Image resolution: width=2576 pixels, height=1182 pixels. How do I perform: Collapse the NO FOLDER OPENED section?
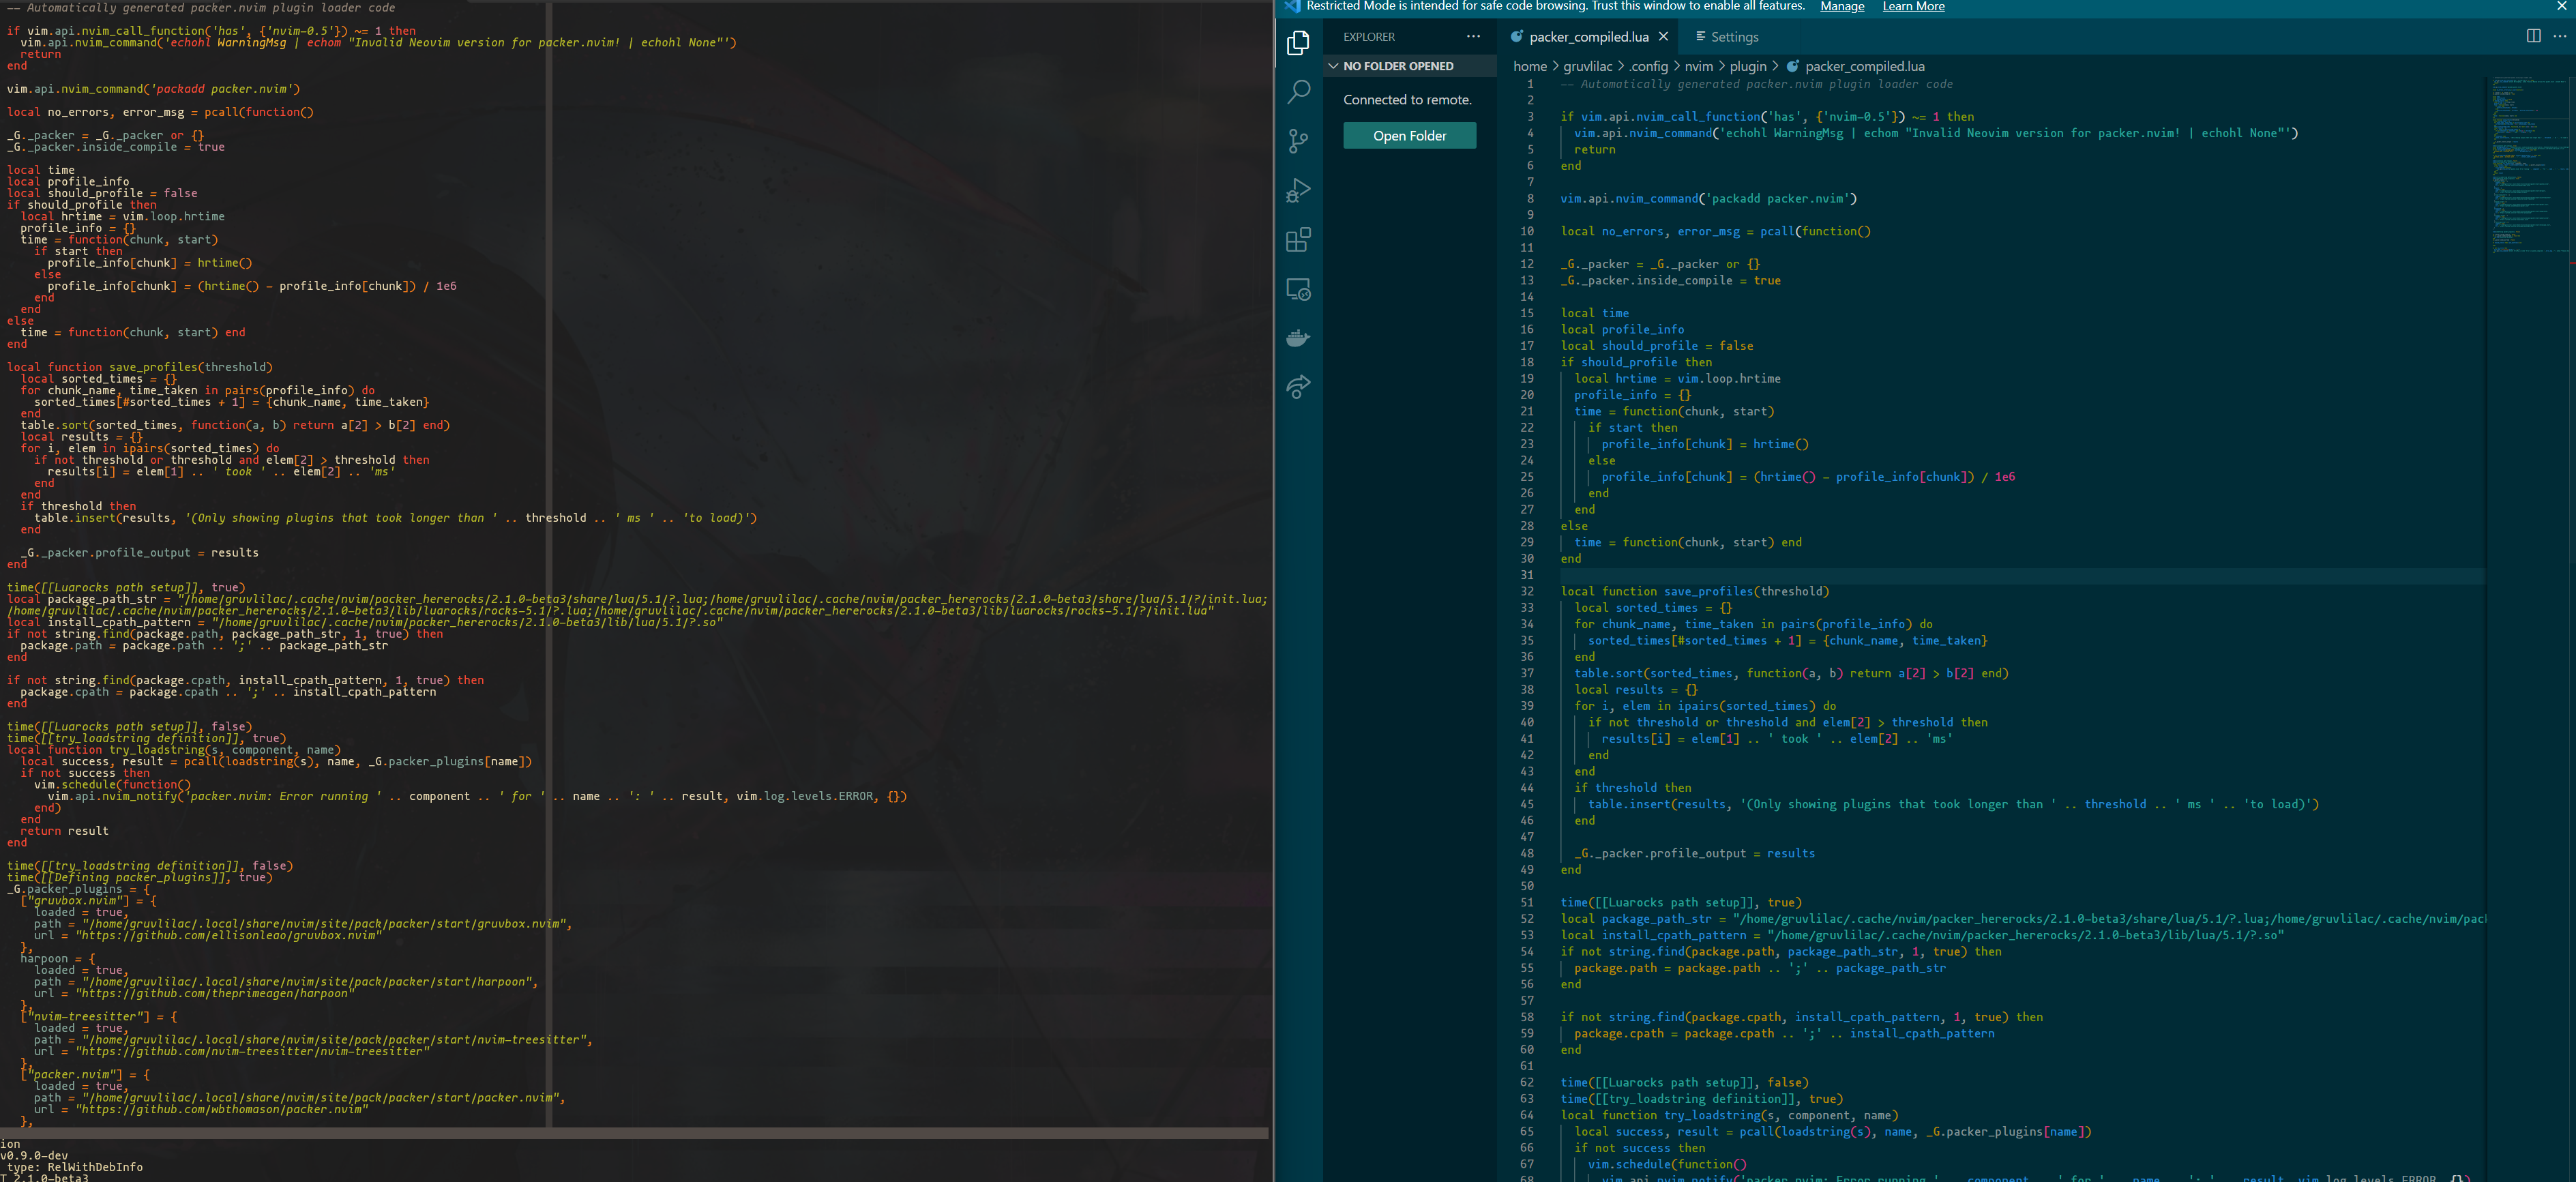click(x=1333, y=66)
